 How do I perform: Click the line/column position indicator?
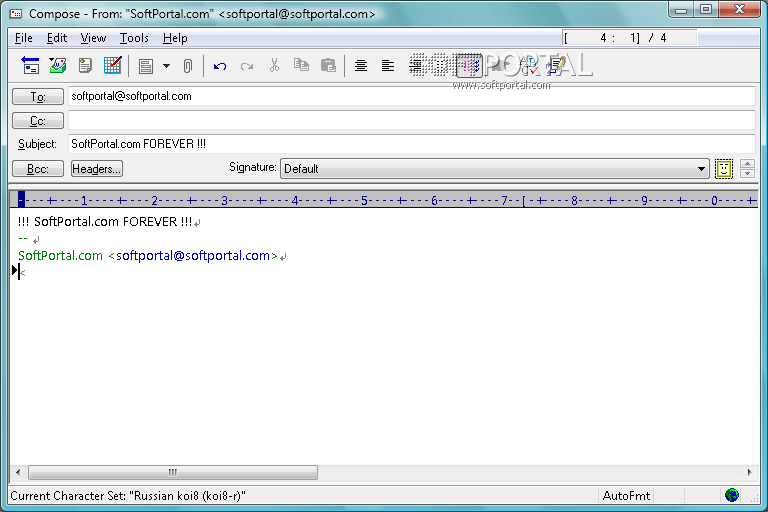click(630, 38)
